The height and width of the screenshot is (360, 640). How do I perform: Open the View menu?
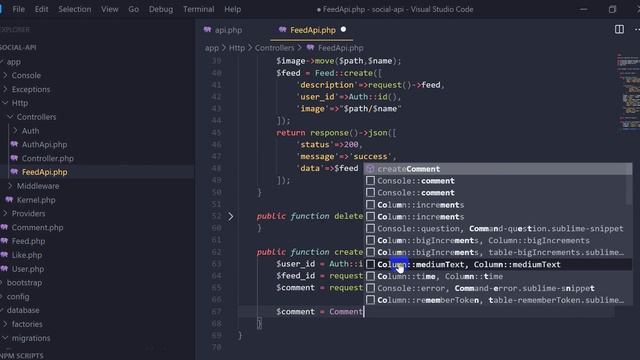110,9
